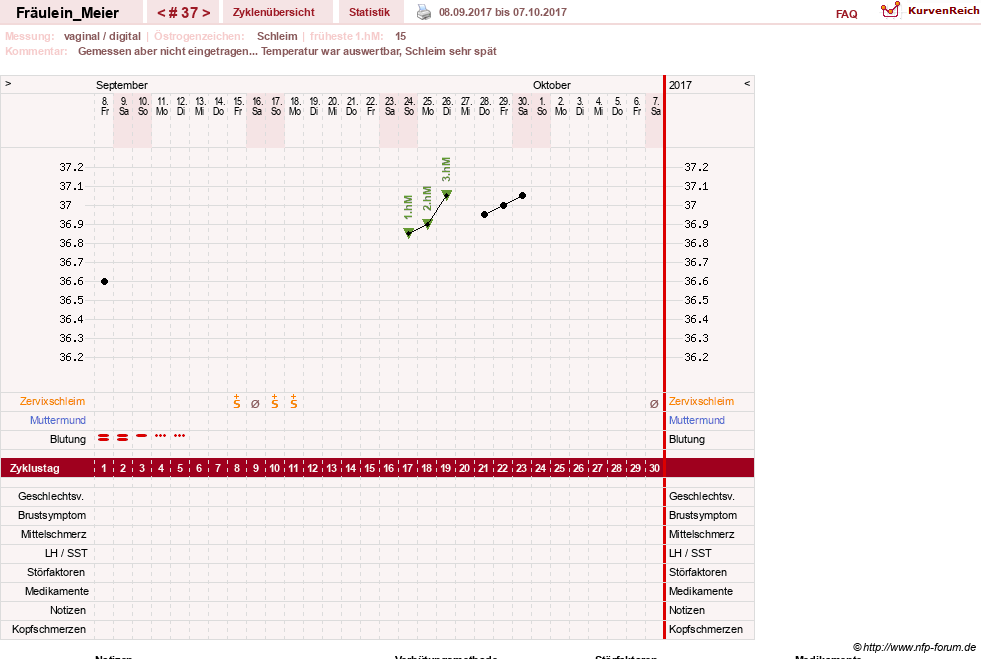Click cycle day 17 in Zyklustag row
The height and width of the screenshot is (659, 981).
tap(407, 468)
